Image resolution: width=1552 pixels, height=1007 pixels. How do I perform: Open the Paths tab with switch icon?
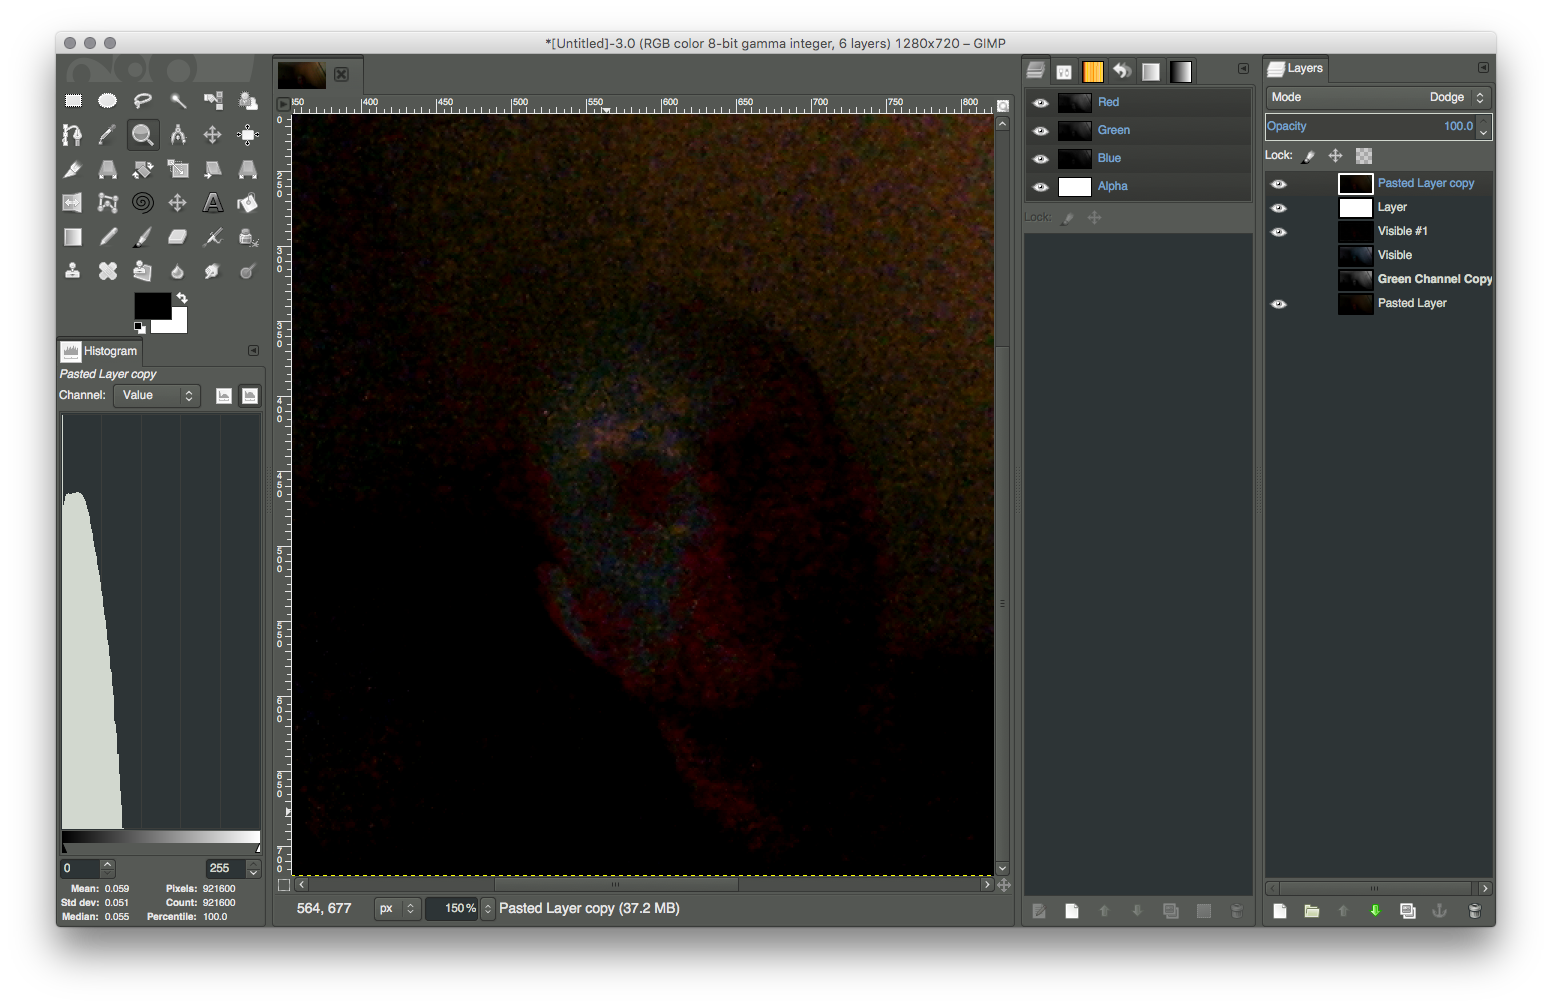pyautogui.click(x=1064, y=72)
